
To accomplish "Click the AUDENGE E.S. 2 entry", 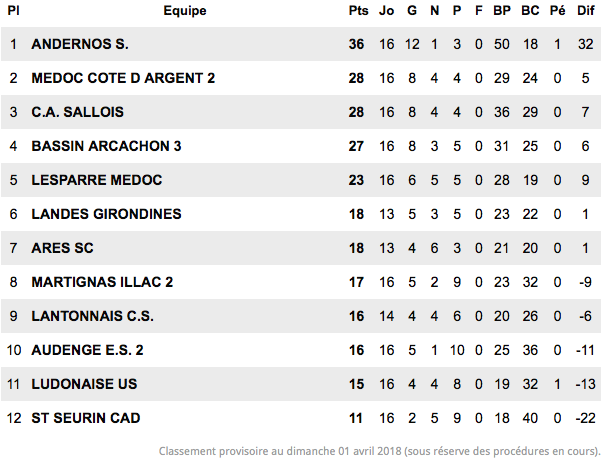I will point(87,350).
